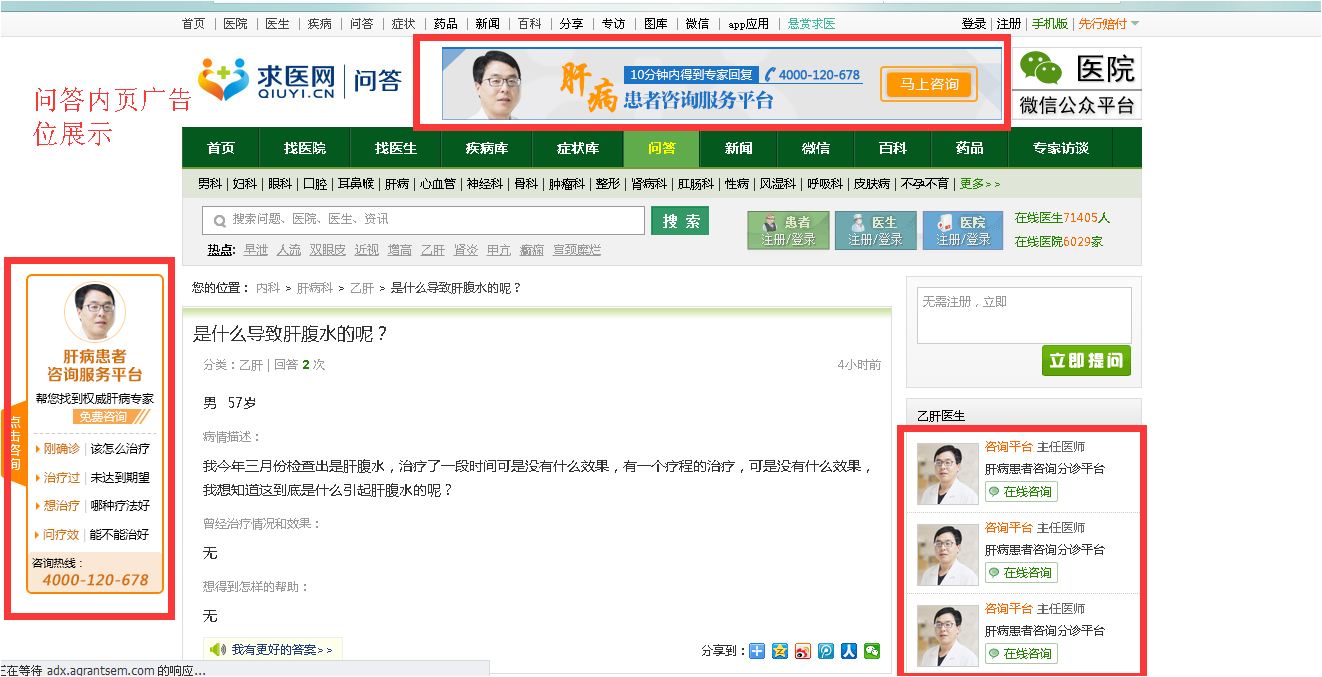
Task: Share to Sina Weibo icon
Action: click(803, 650)
